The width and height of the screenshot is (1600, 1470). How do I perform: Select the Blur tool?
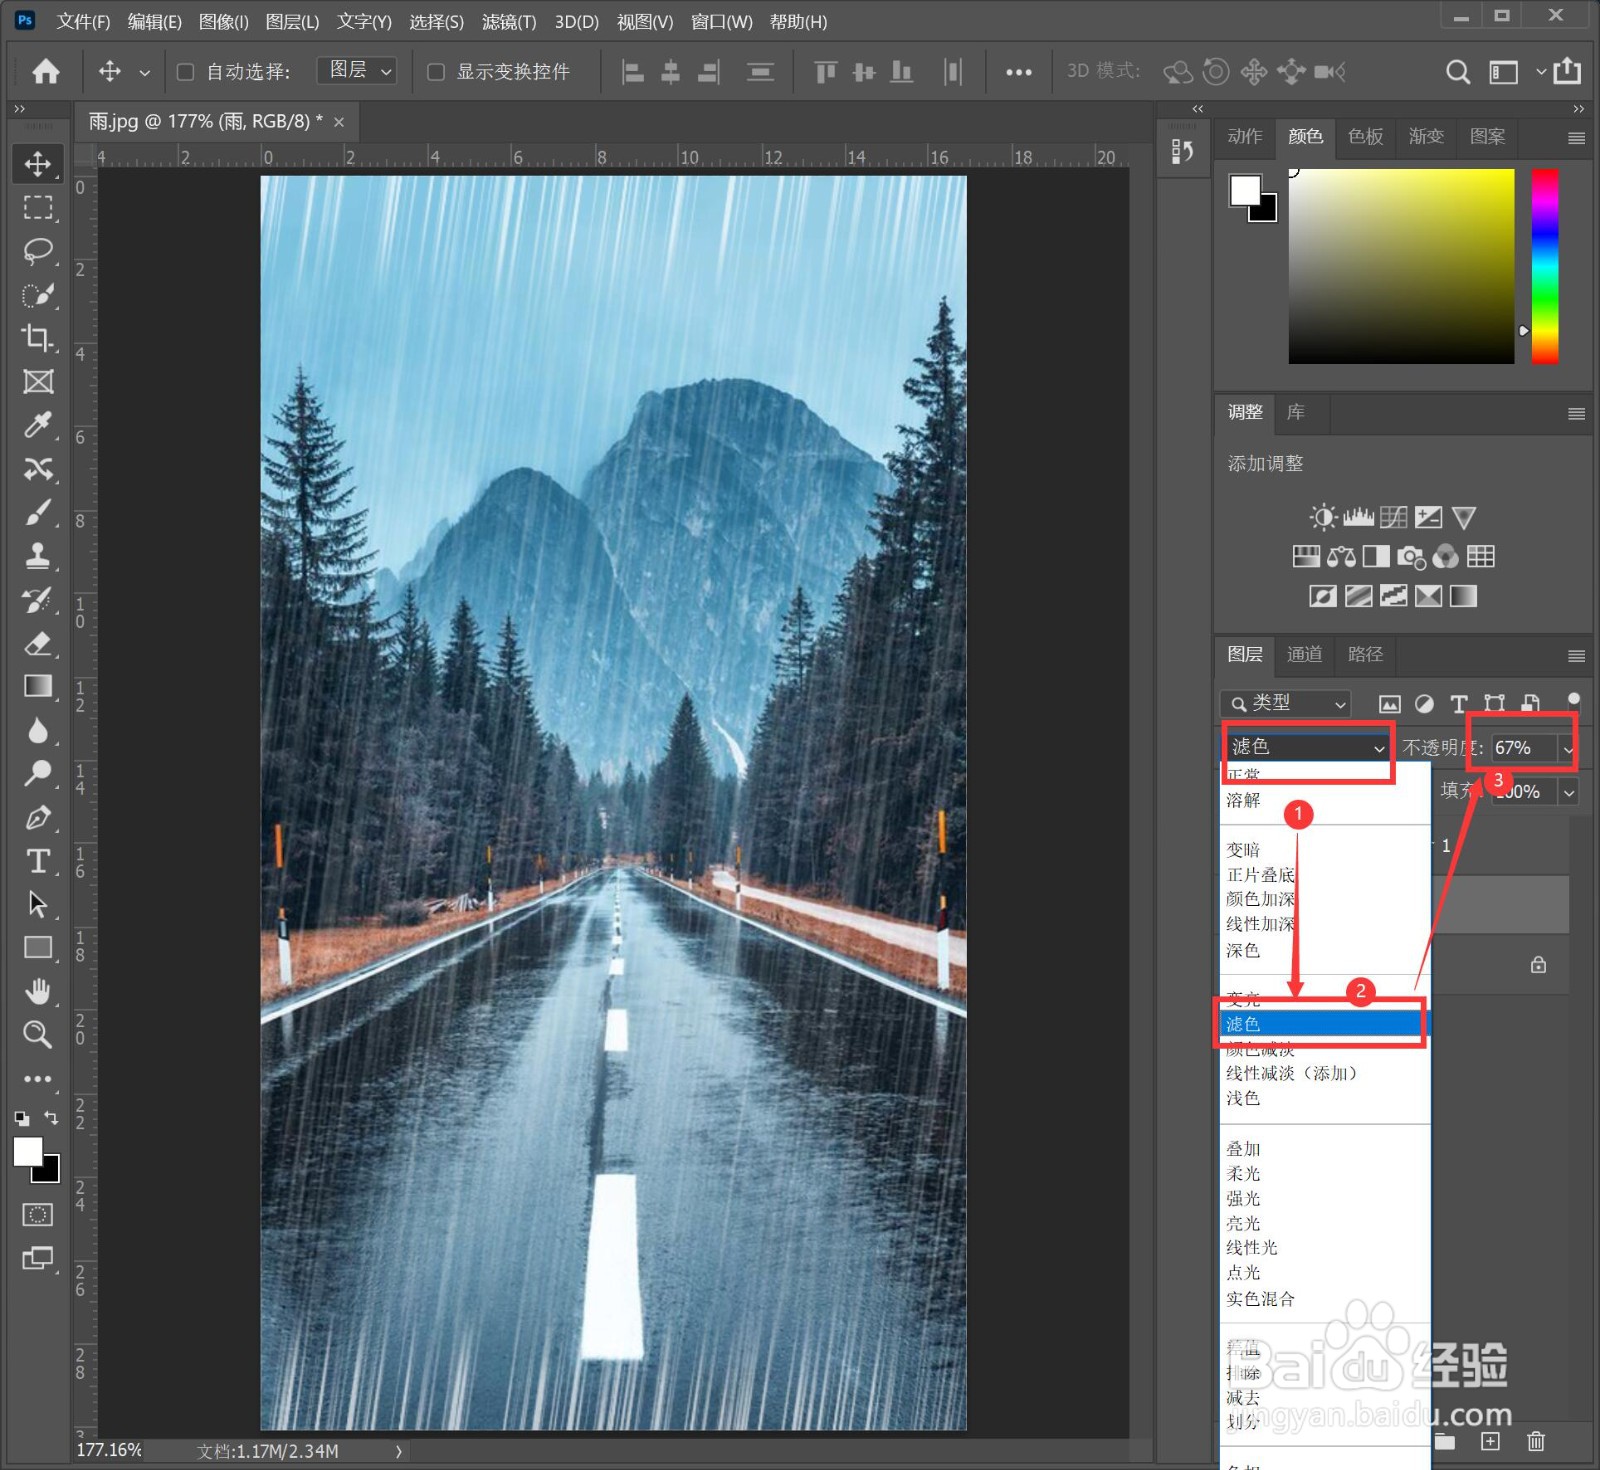[38, 730]
